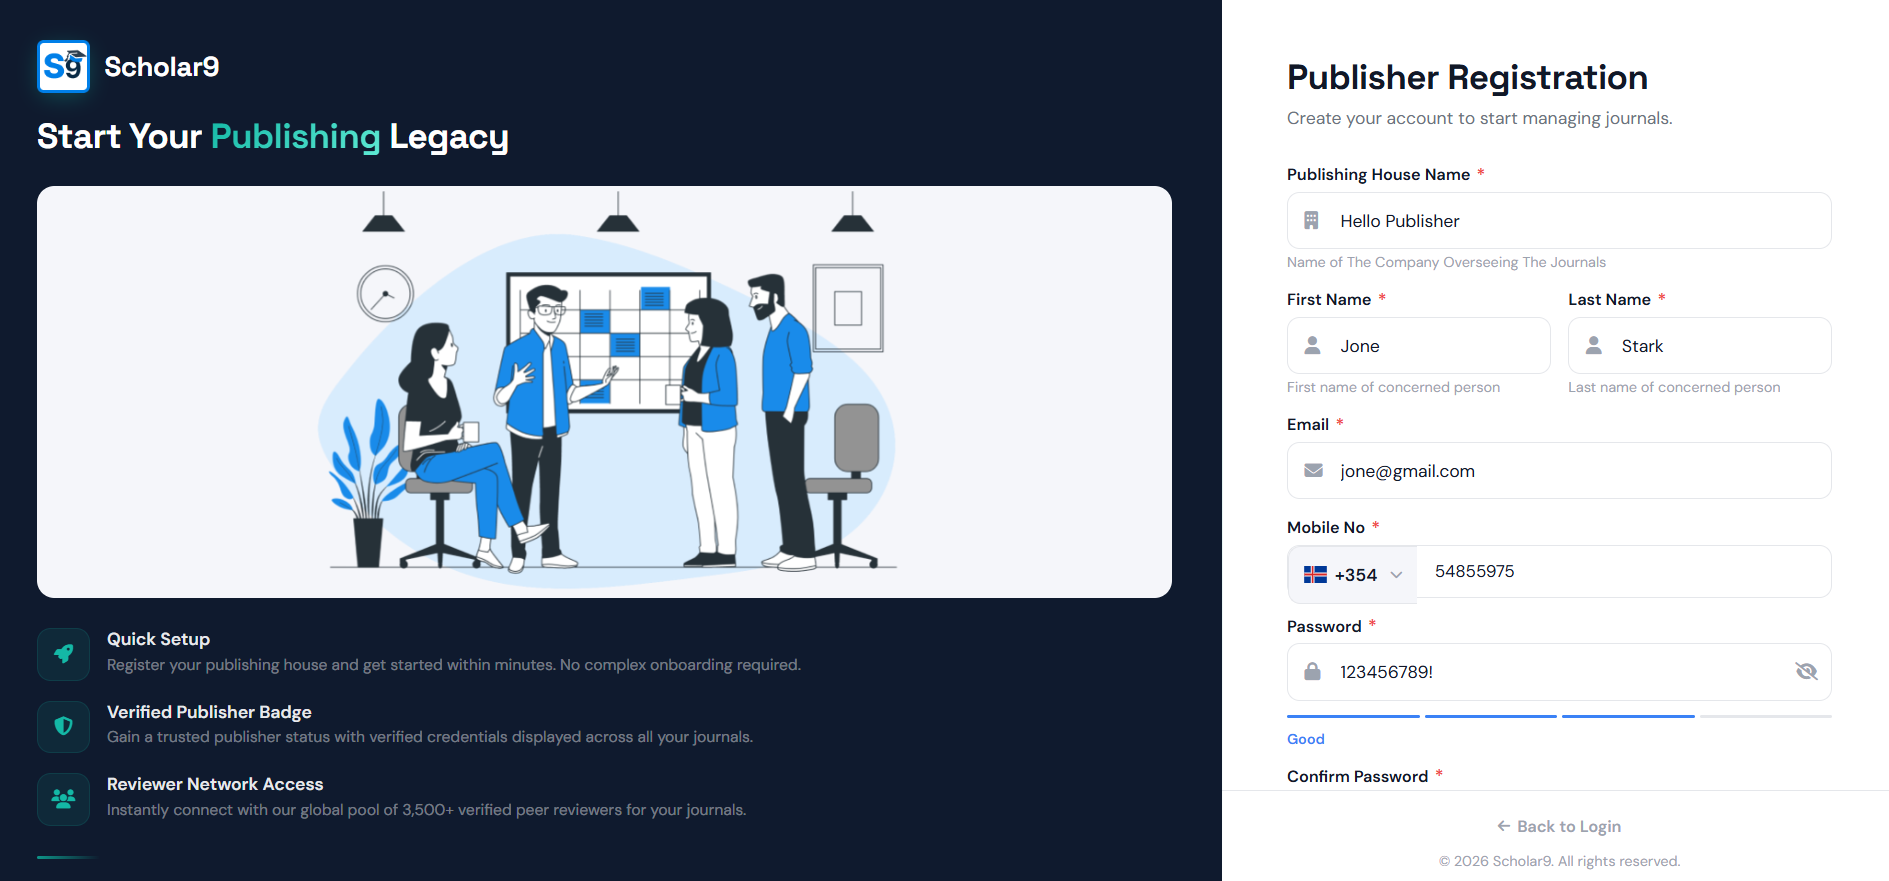Viewport: 1889px width, 881px height.
Task: Click the person icon in Last Name field
Action: coord(1594,345)
